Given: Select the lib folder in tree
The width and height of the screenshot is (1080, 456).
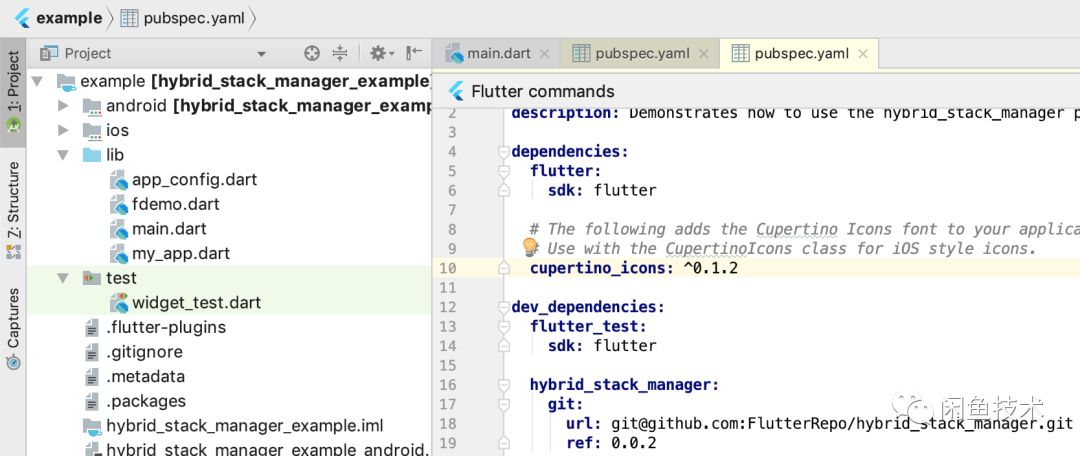Looking at the screenshot, I should click(x=115, y=155).
